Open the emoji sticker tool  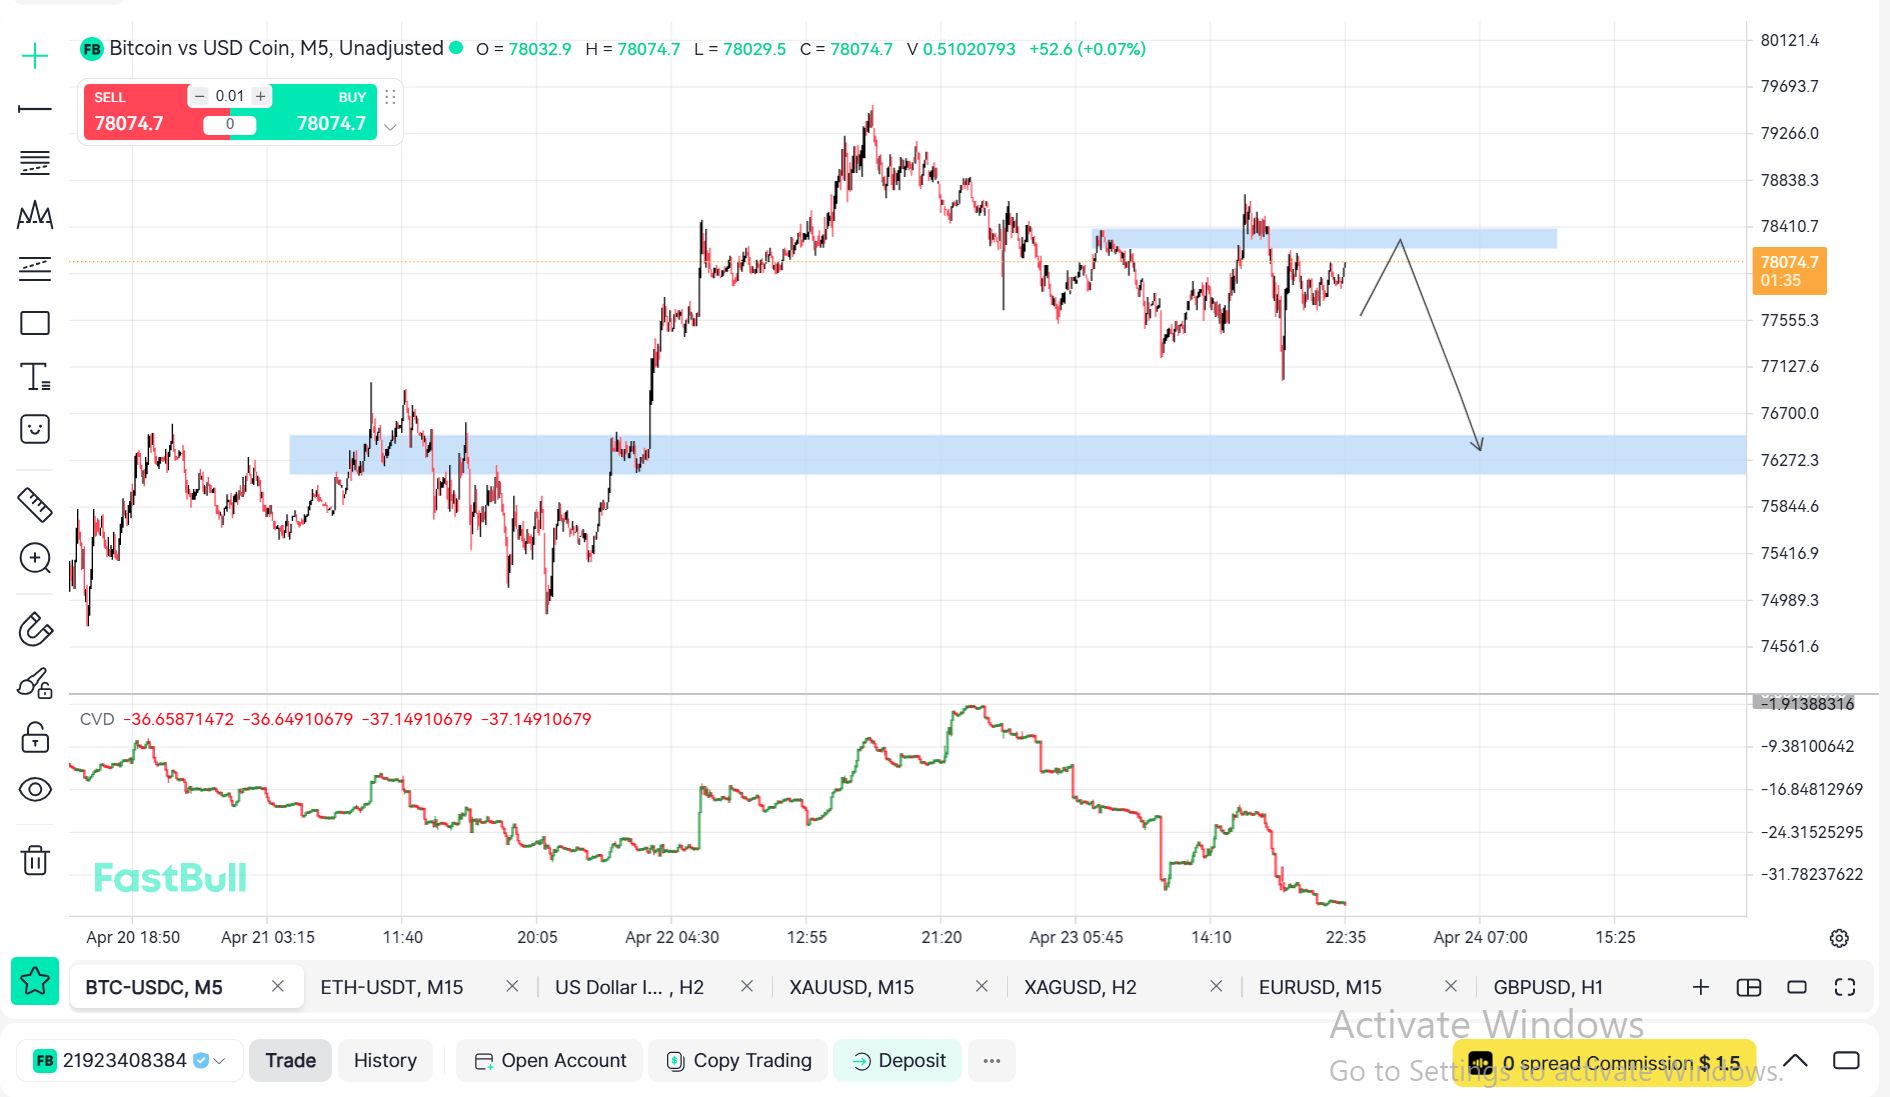point(35,430)
